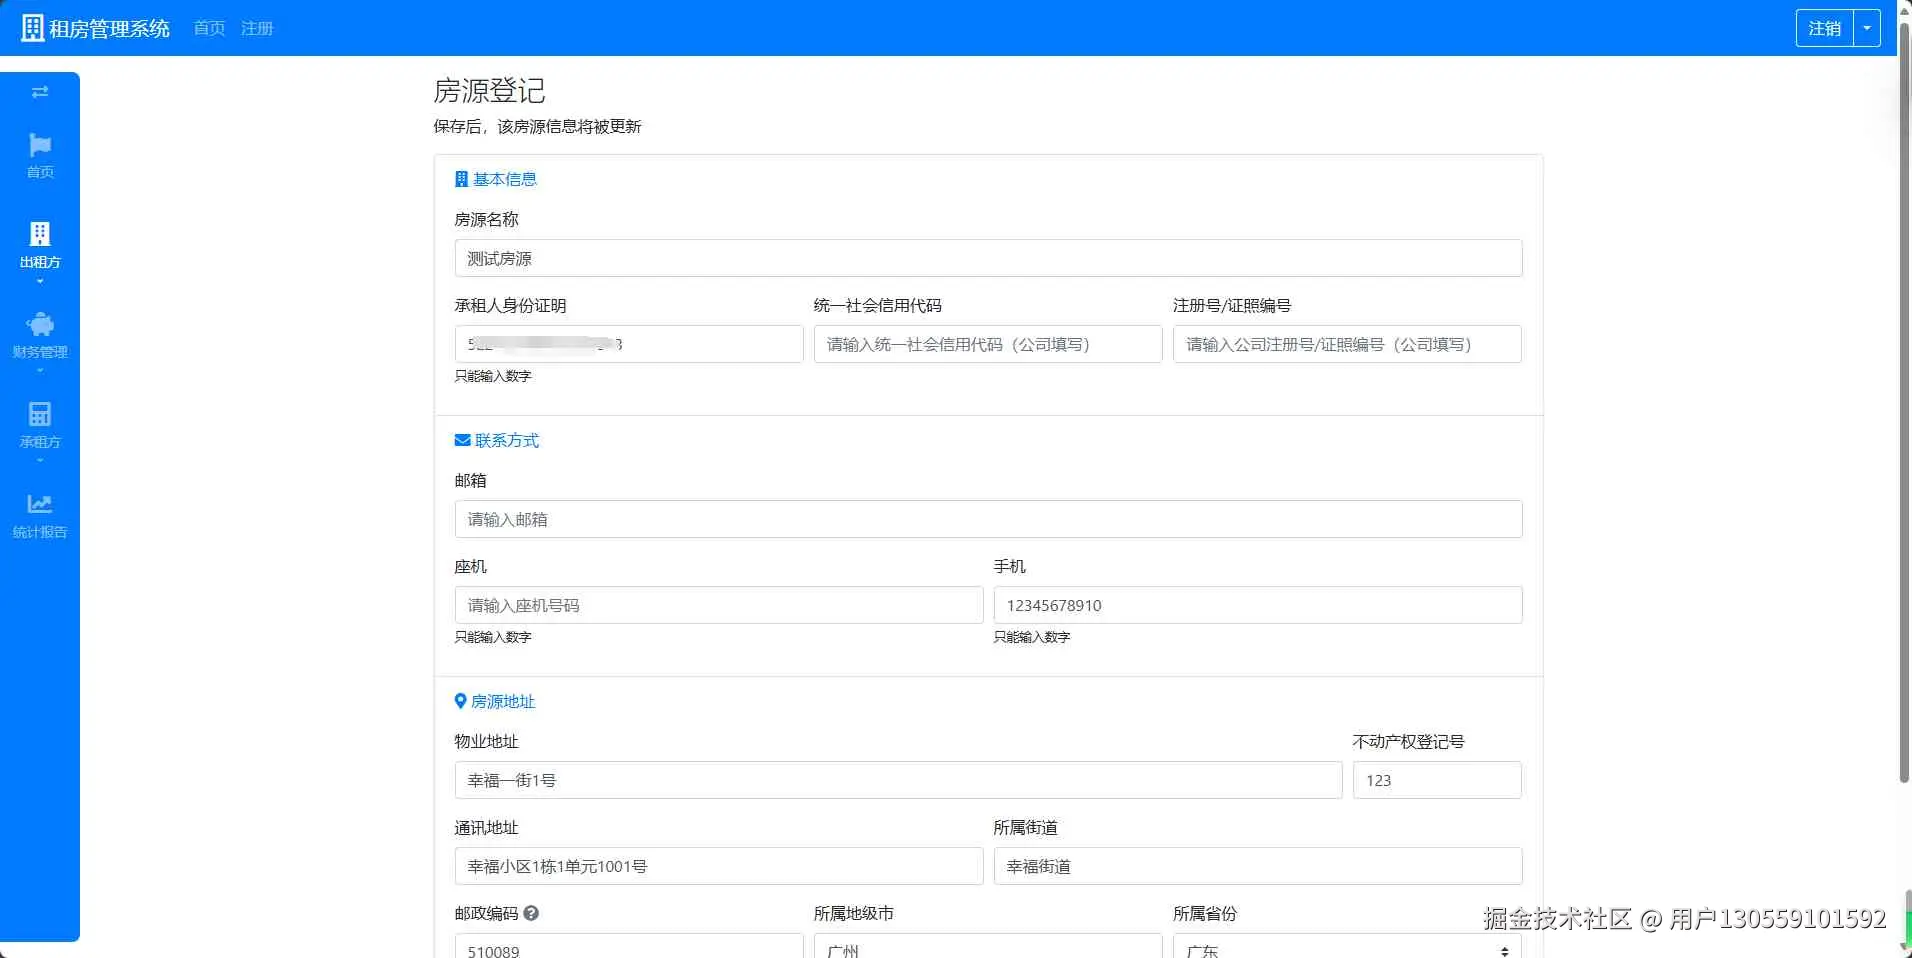Collapse sidebar with the swap arrows icon

tap(40, 92)
